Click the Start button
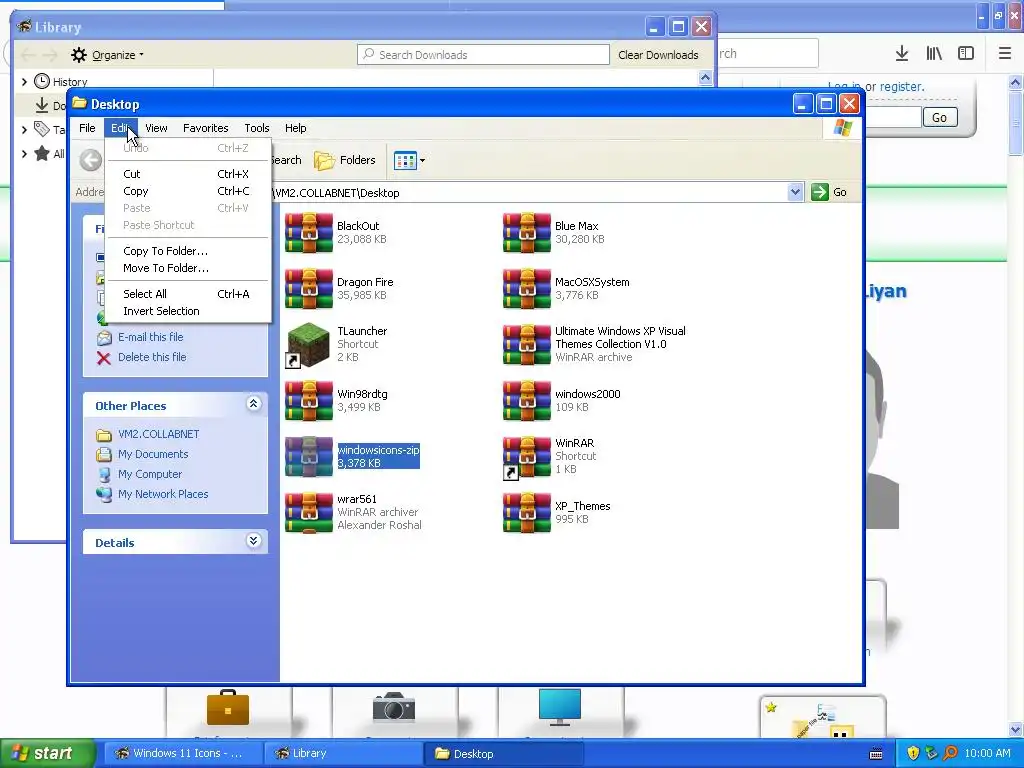 click(x=47, y=754)
